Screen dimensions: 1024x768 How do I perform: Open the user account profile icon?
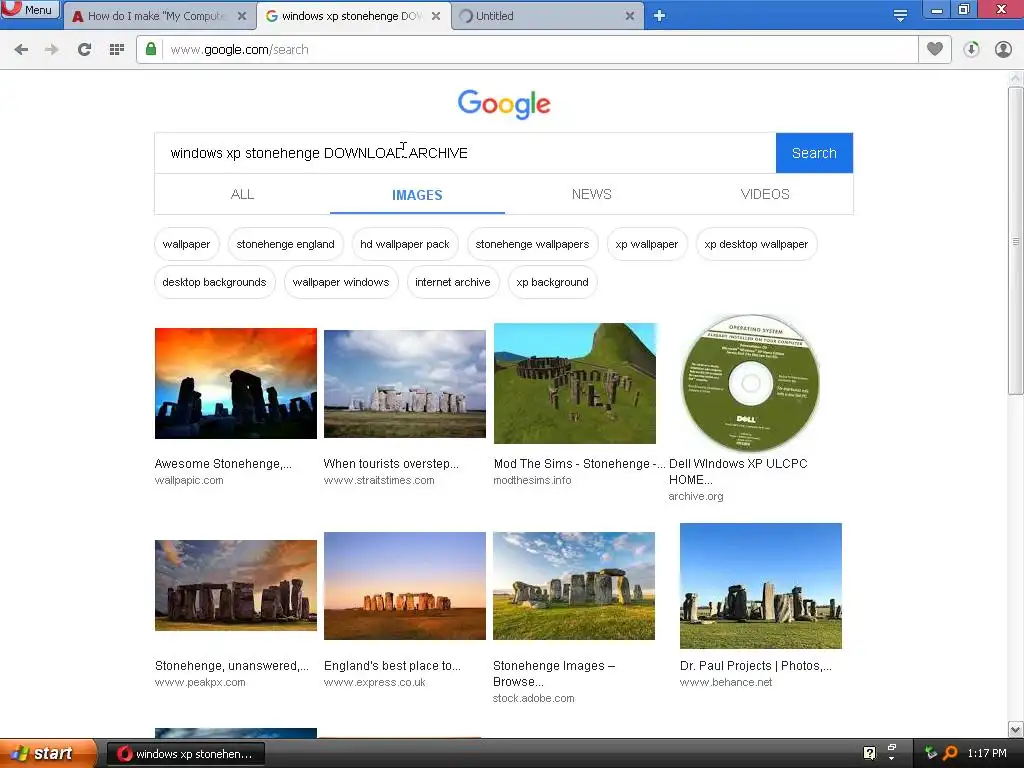tap(1003, 50)
